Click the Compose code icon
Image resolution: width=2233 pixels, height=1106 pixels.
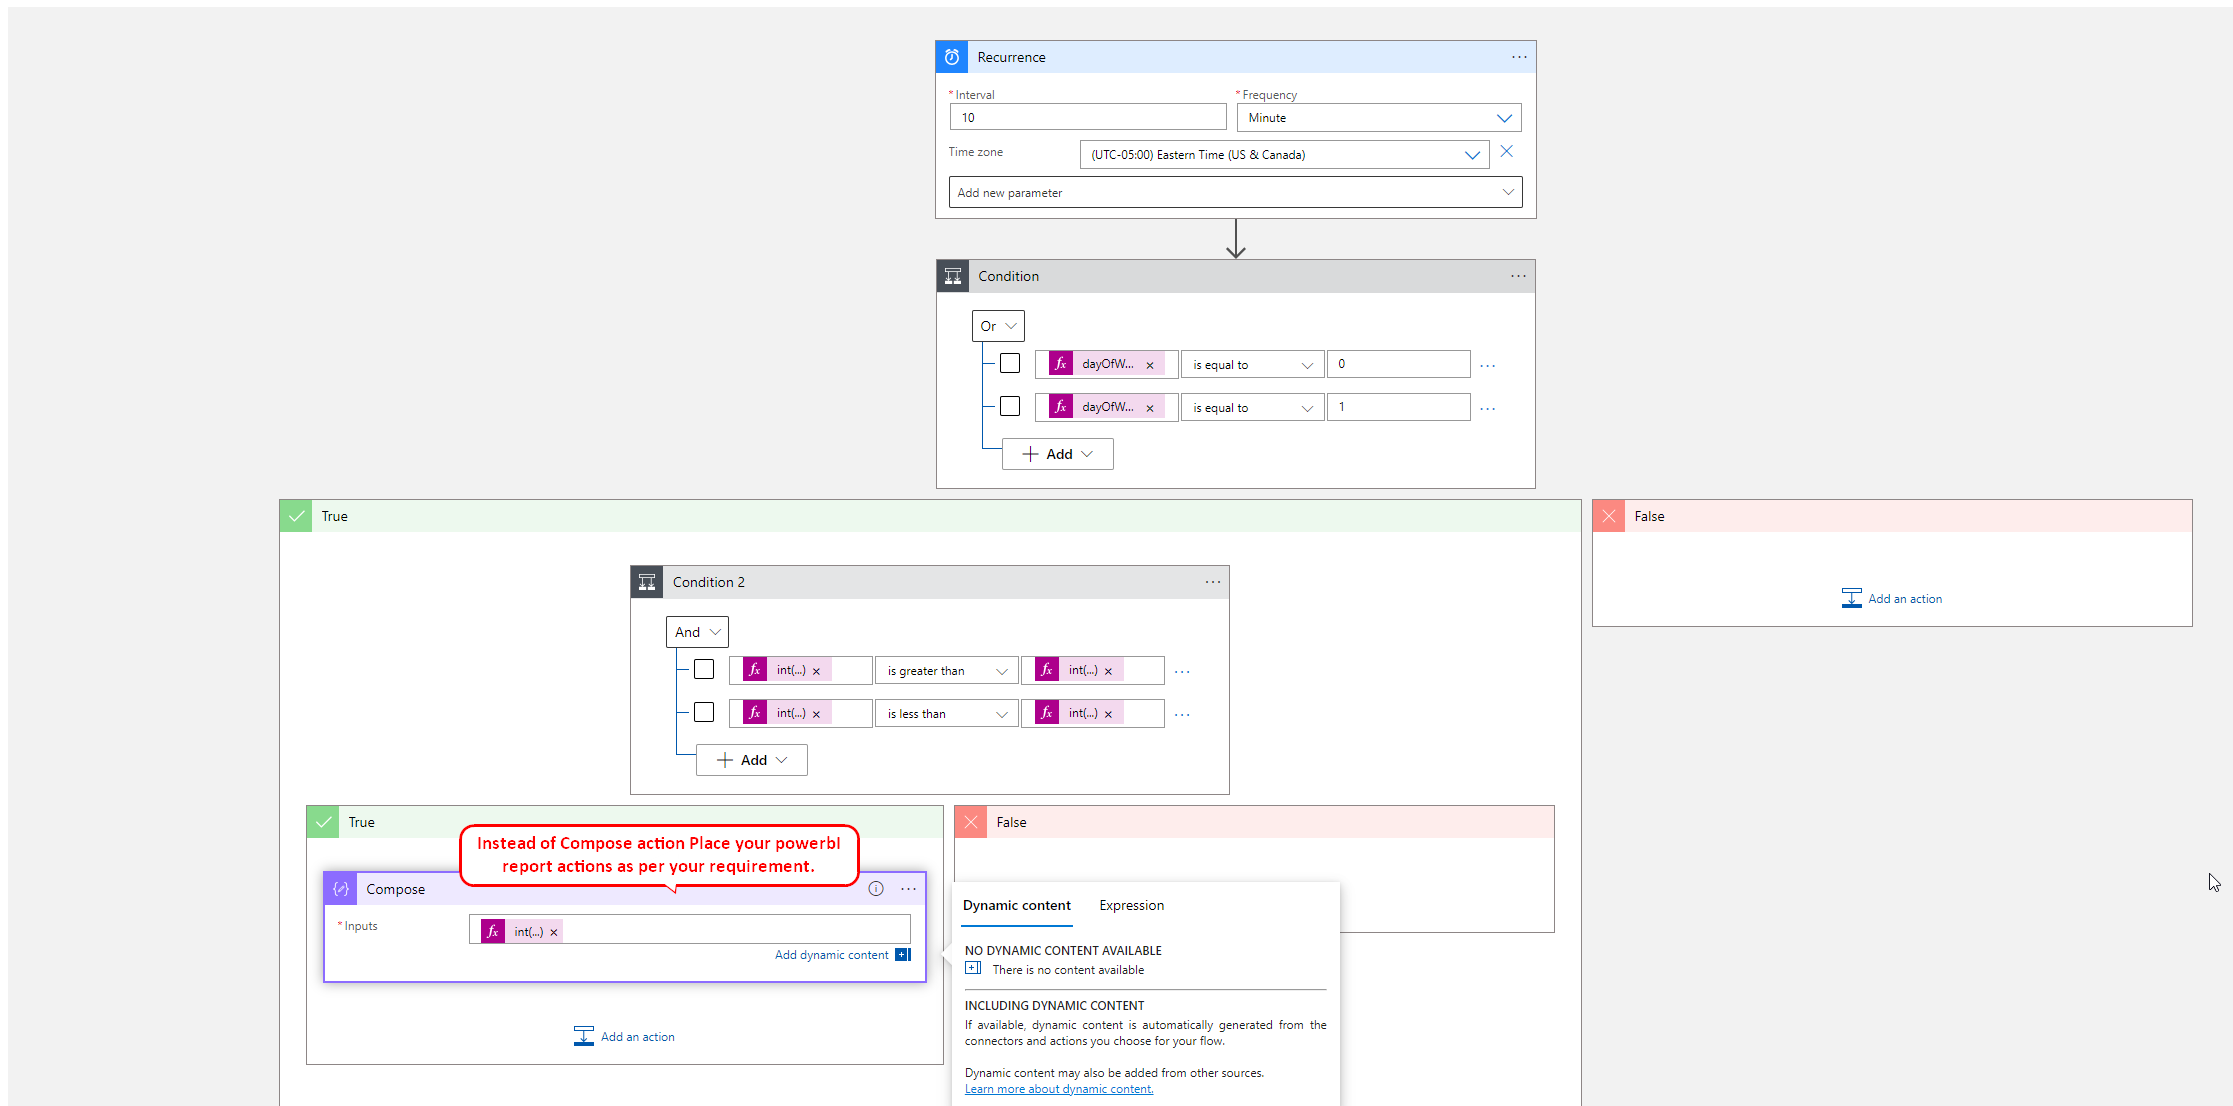[340, 888]
